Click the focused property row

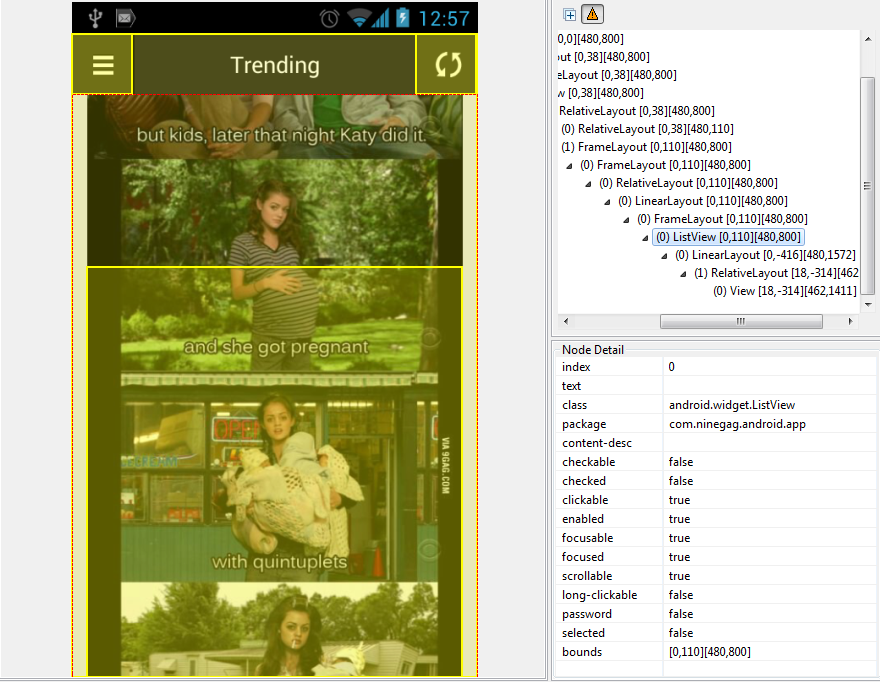(716, 557)
